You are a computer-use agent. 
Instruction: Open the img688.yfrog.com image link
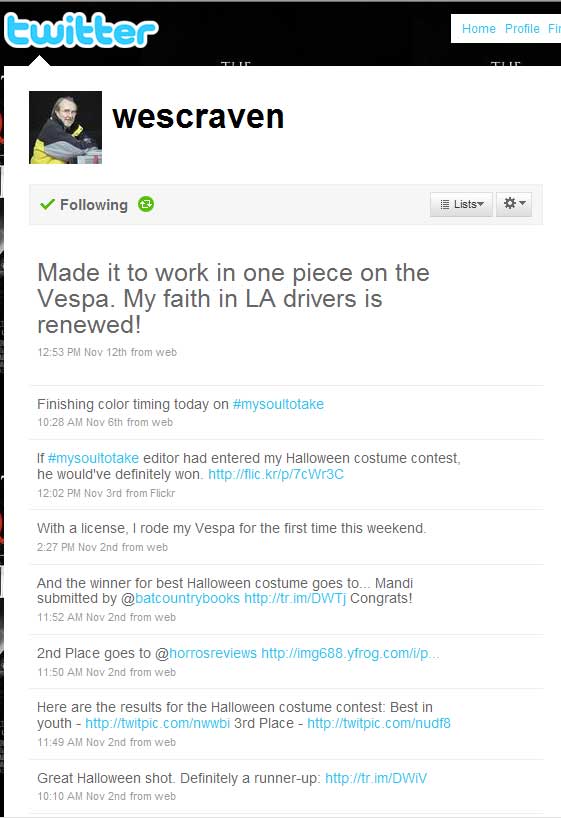pyautogui.click(x=350, y=653)
